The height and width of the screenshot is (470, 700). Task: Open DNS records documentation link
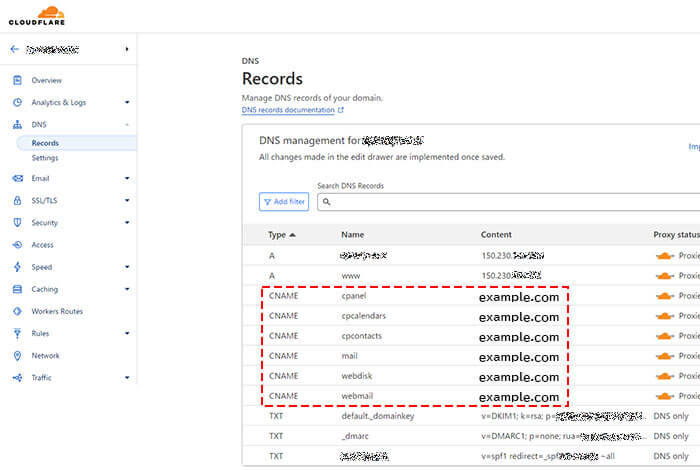[x=288, y=110]
